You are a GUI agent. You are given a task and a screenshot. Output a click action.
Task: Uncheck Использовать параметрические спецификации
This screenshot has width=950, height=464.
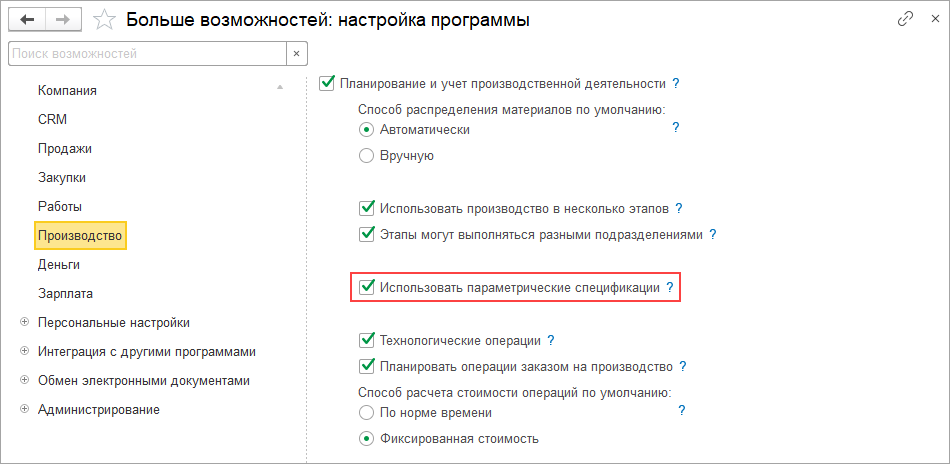click(367, 287)
